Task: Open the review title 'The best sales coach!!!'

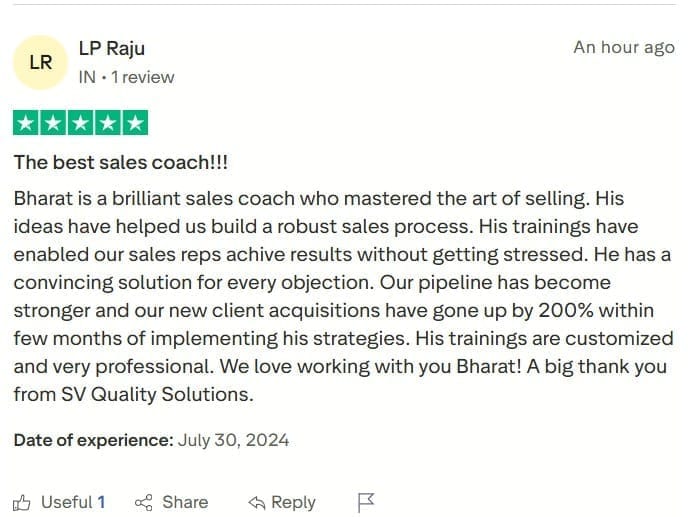Action: 120,162
